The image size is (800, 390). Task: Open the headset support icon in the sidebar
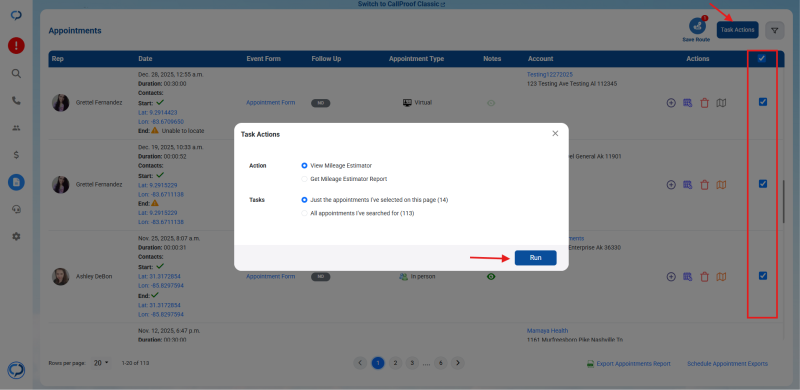pos(16,209)
